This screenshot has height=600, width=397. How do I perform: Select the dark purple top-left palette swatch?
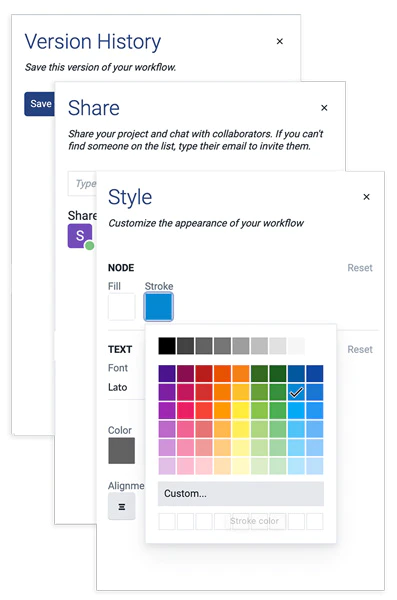167,373
